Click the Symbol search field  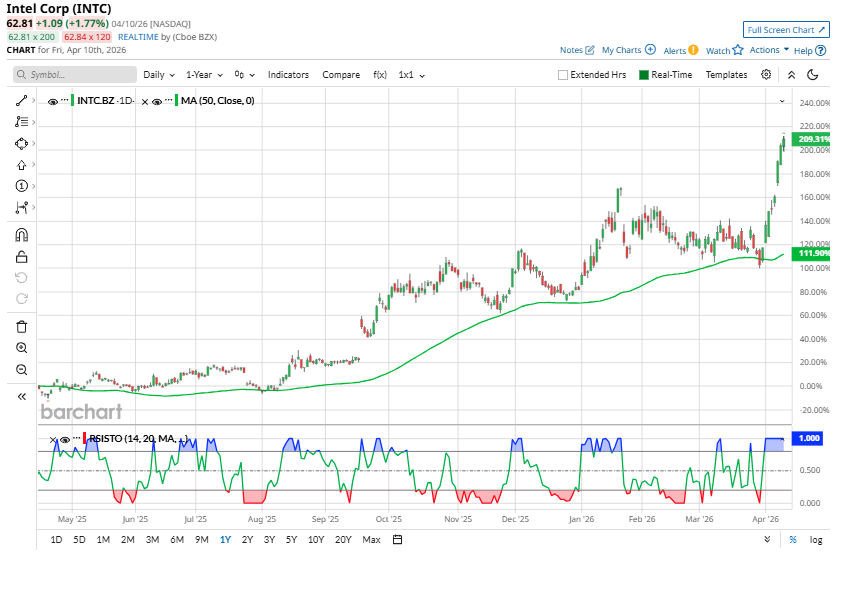click(x=75, y=75)
